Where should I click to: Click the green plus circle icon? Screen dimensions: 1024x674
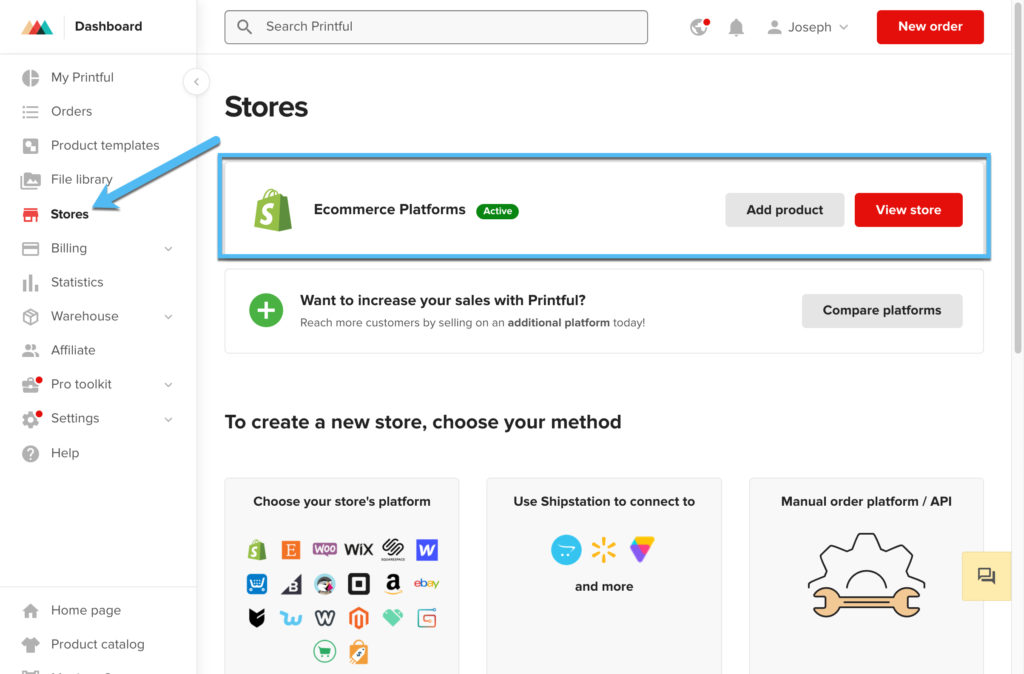click(x=266, y=310)
